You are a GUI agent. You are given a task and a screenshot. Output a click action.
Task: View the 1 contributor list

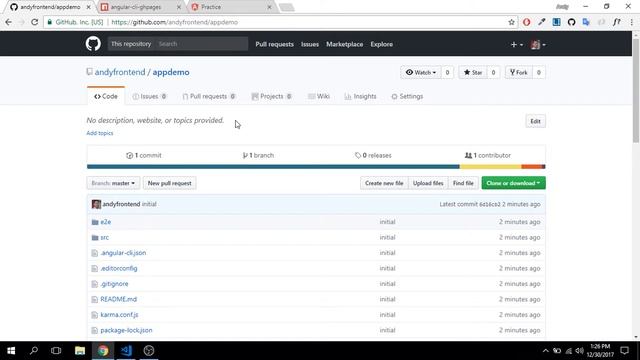coord(488,156)
